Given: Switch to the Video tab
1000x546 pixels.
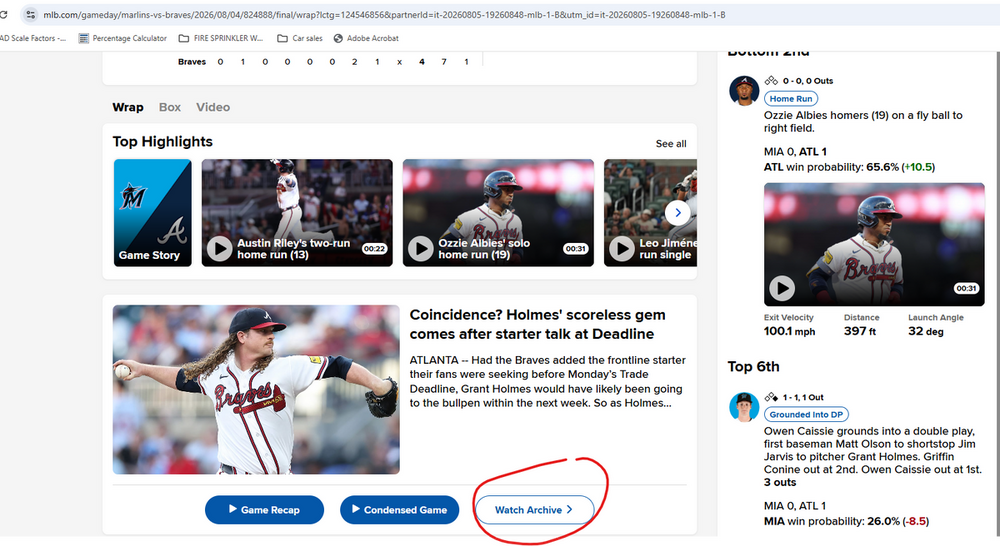Looking at the screenshot, I should 213,107.
